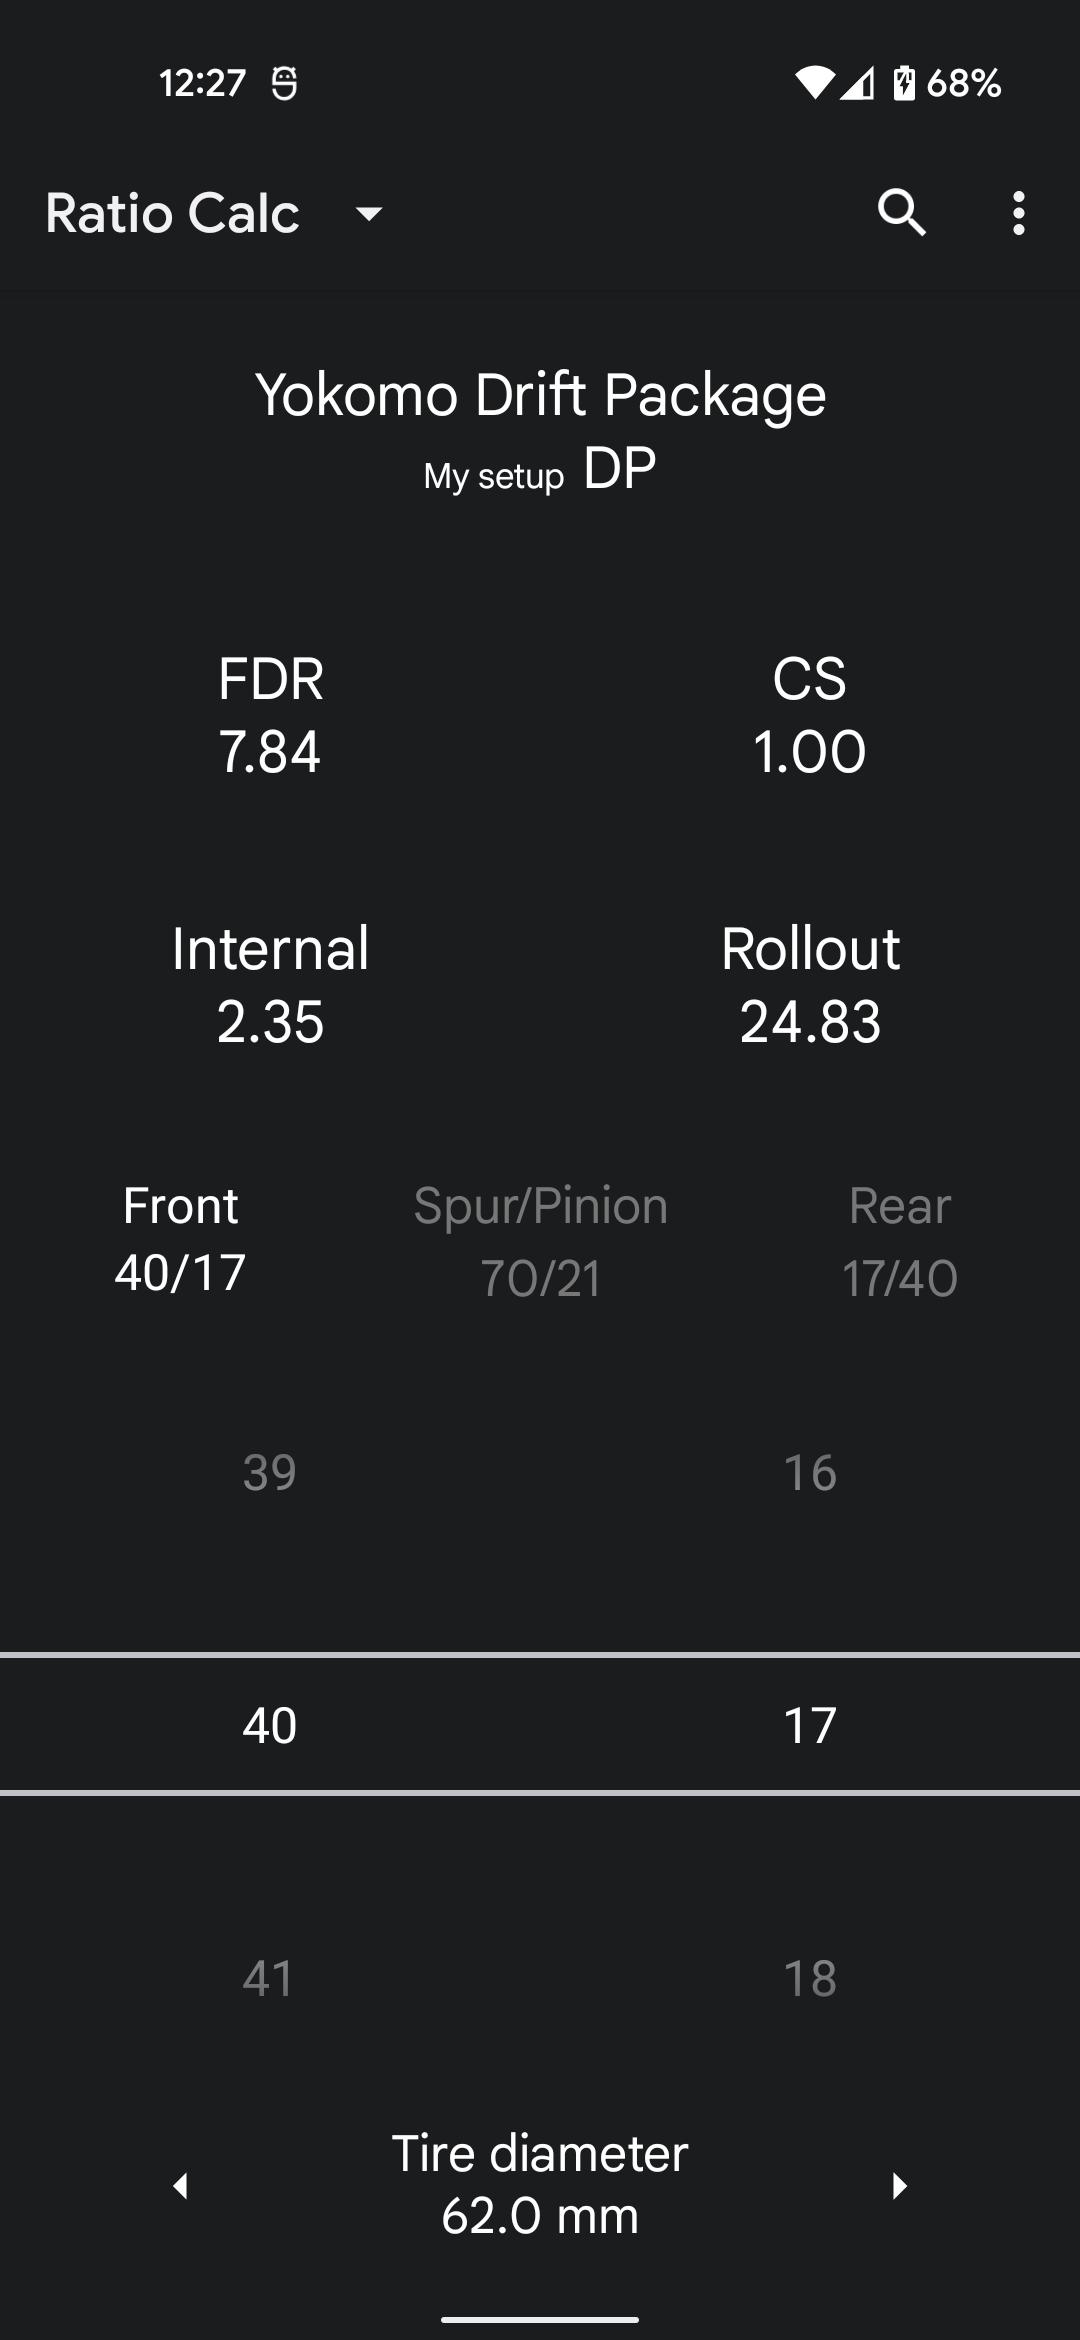Screen dimensions: 1080x2340
Task: Tap the selected 40 picker value
Action: (270, 1725)
